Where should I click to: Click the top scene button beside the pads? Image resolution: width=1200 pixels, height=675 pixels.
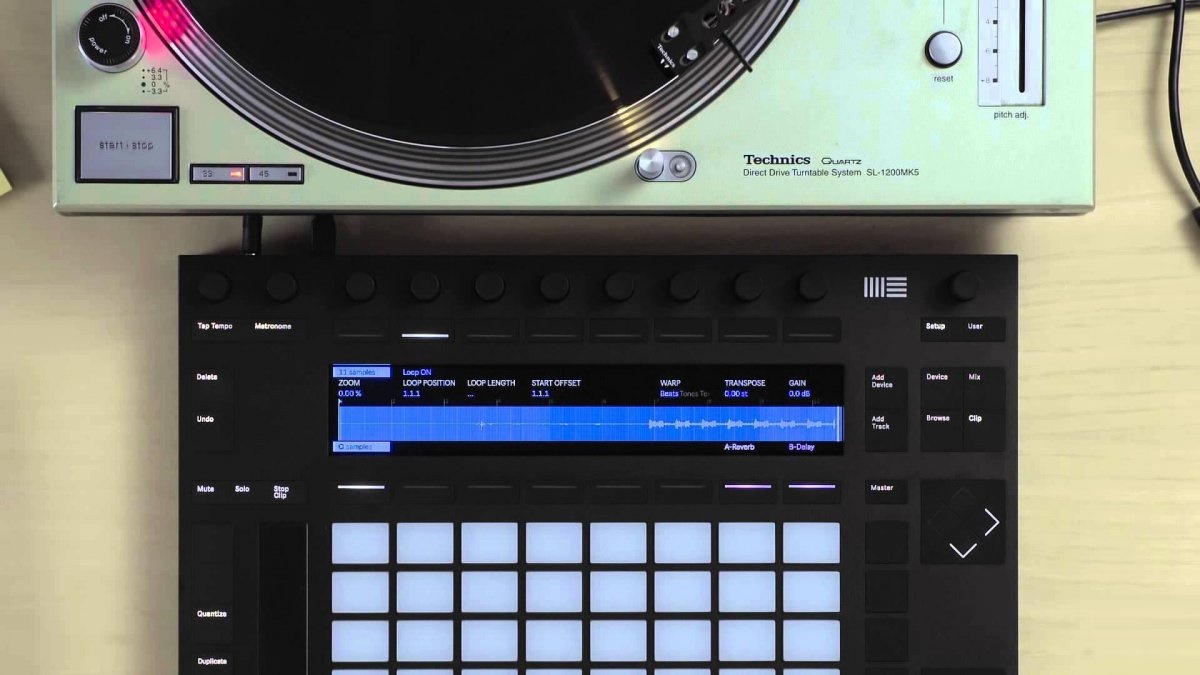tap(887, 543)
